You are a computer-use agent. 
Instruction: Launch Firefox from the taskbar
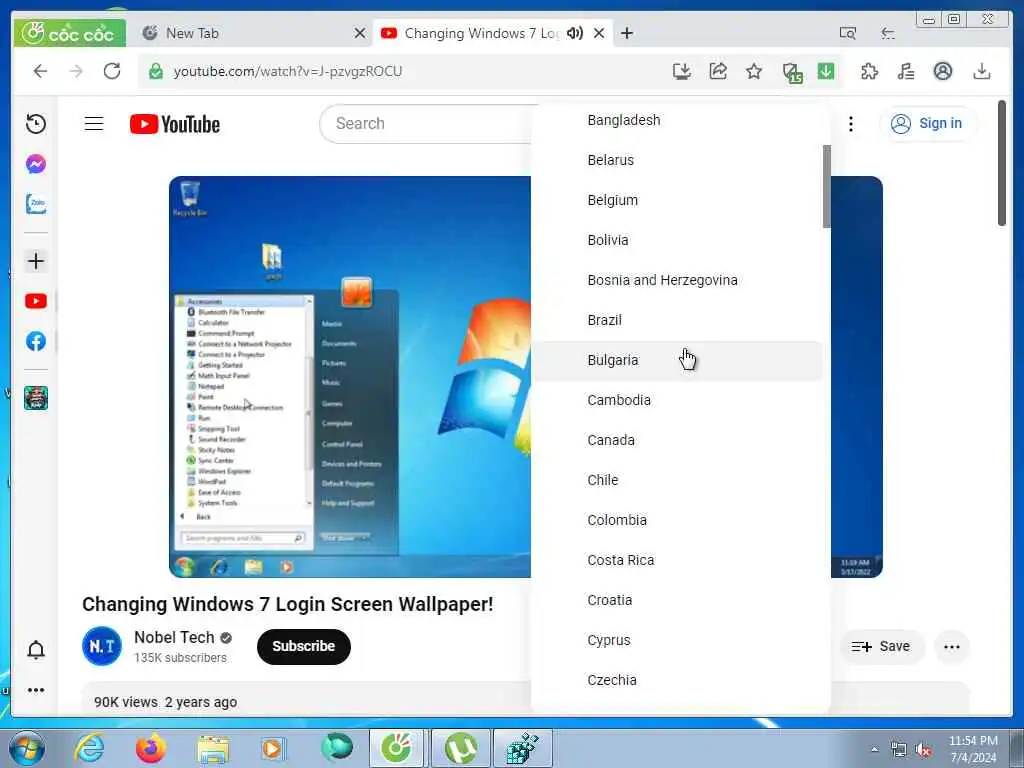(150, 748)
